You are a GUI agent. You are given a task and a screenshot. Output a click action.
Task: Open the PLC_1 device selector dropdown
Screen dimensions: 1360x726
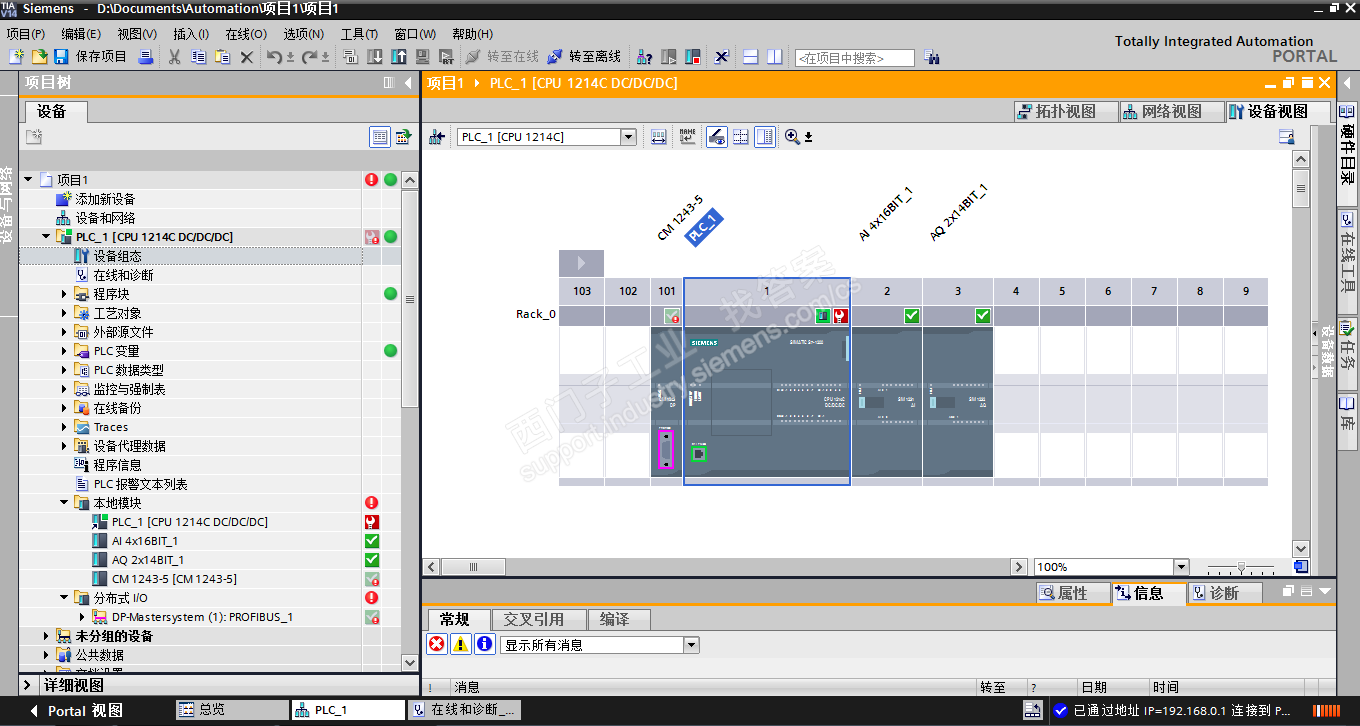click(x=629, y=137)
